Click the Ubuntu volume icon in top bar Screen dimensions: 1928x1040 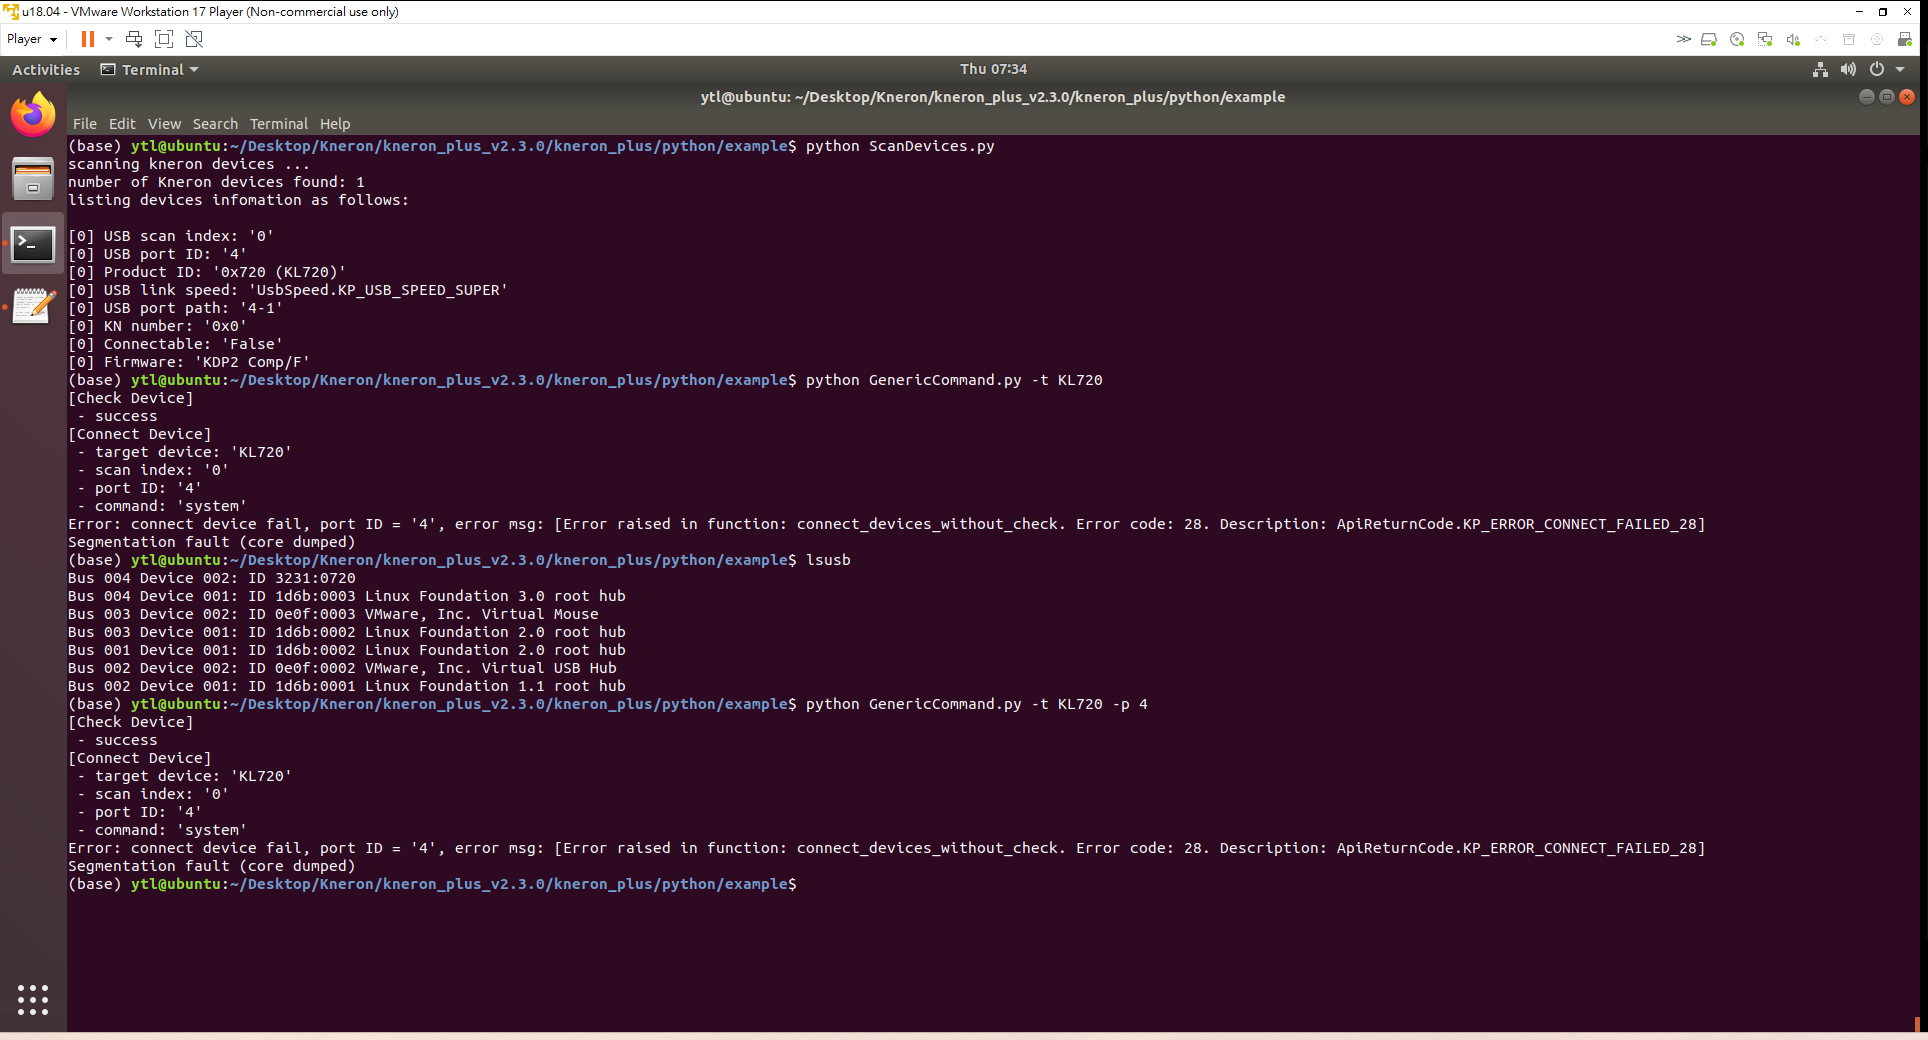[x=1848, y=69]
